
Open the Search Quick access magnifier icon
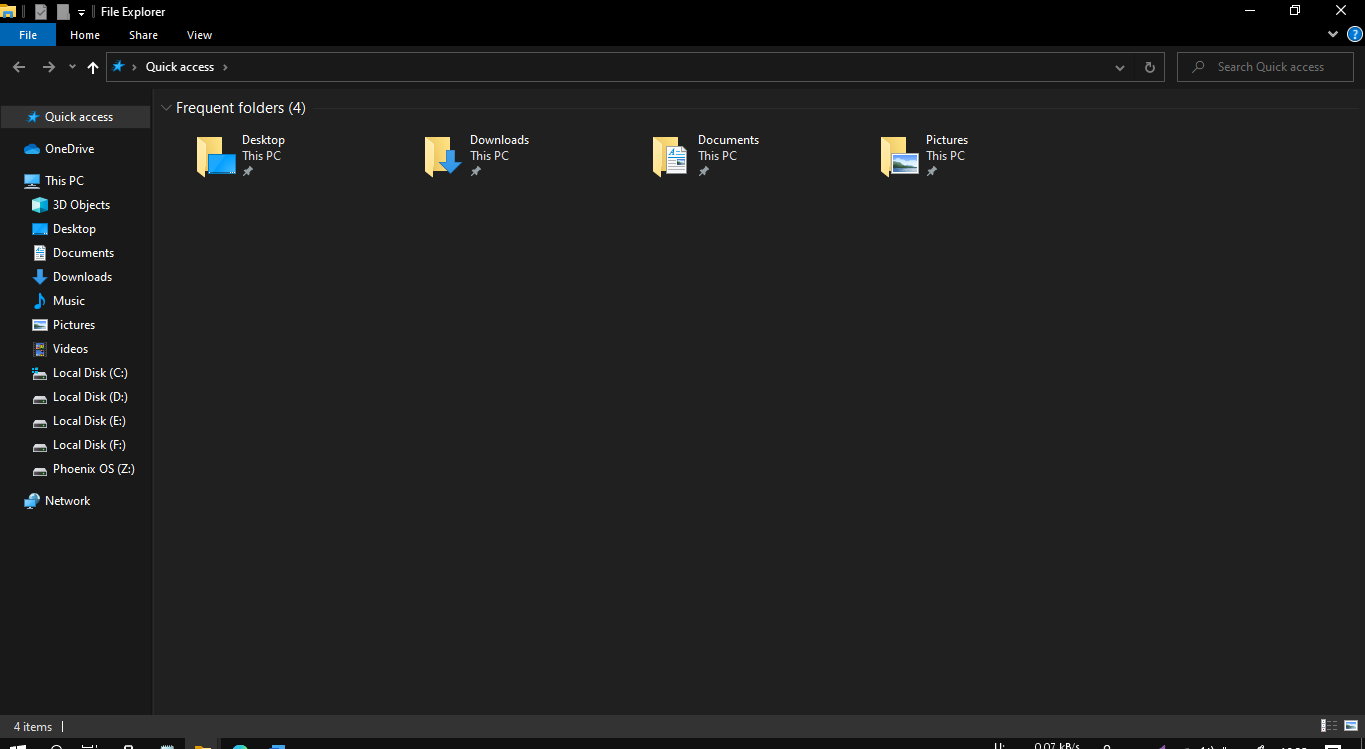coord(1199,67)
